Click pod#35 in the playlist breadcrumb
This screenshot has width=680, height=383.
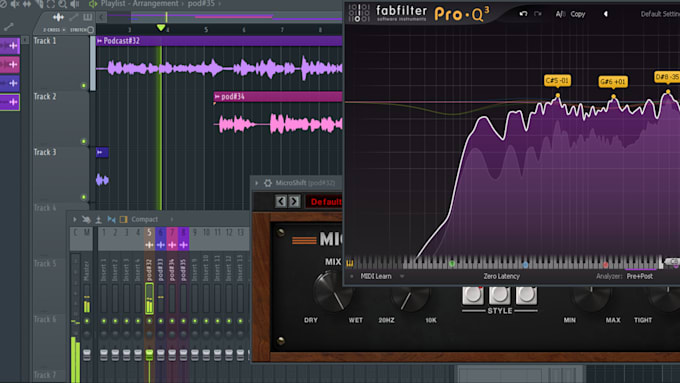point(201,4)
